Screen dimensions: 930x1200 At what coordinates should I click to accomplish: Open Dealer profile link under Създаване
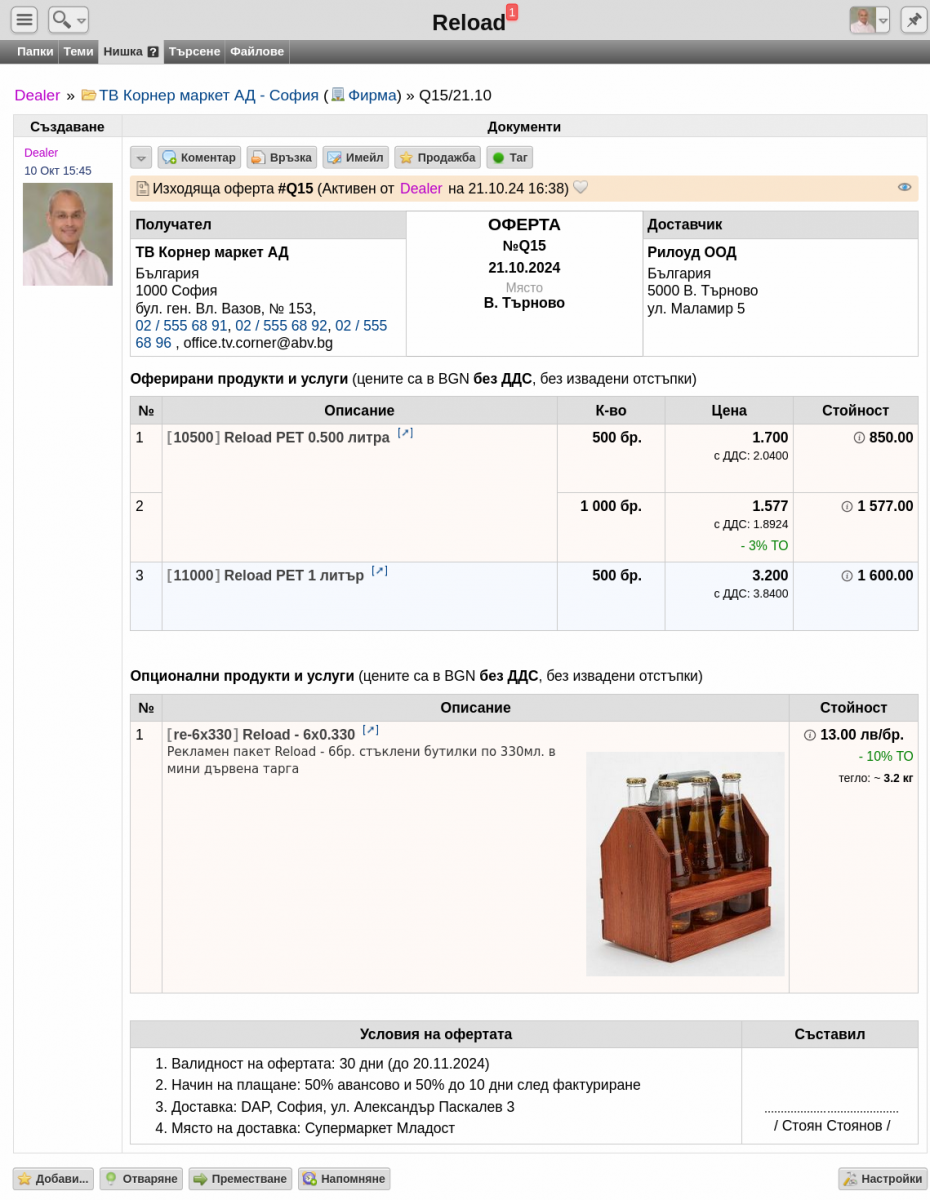41,153
